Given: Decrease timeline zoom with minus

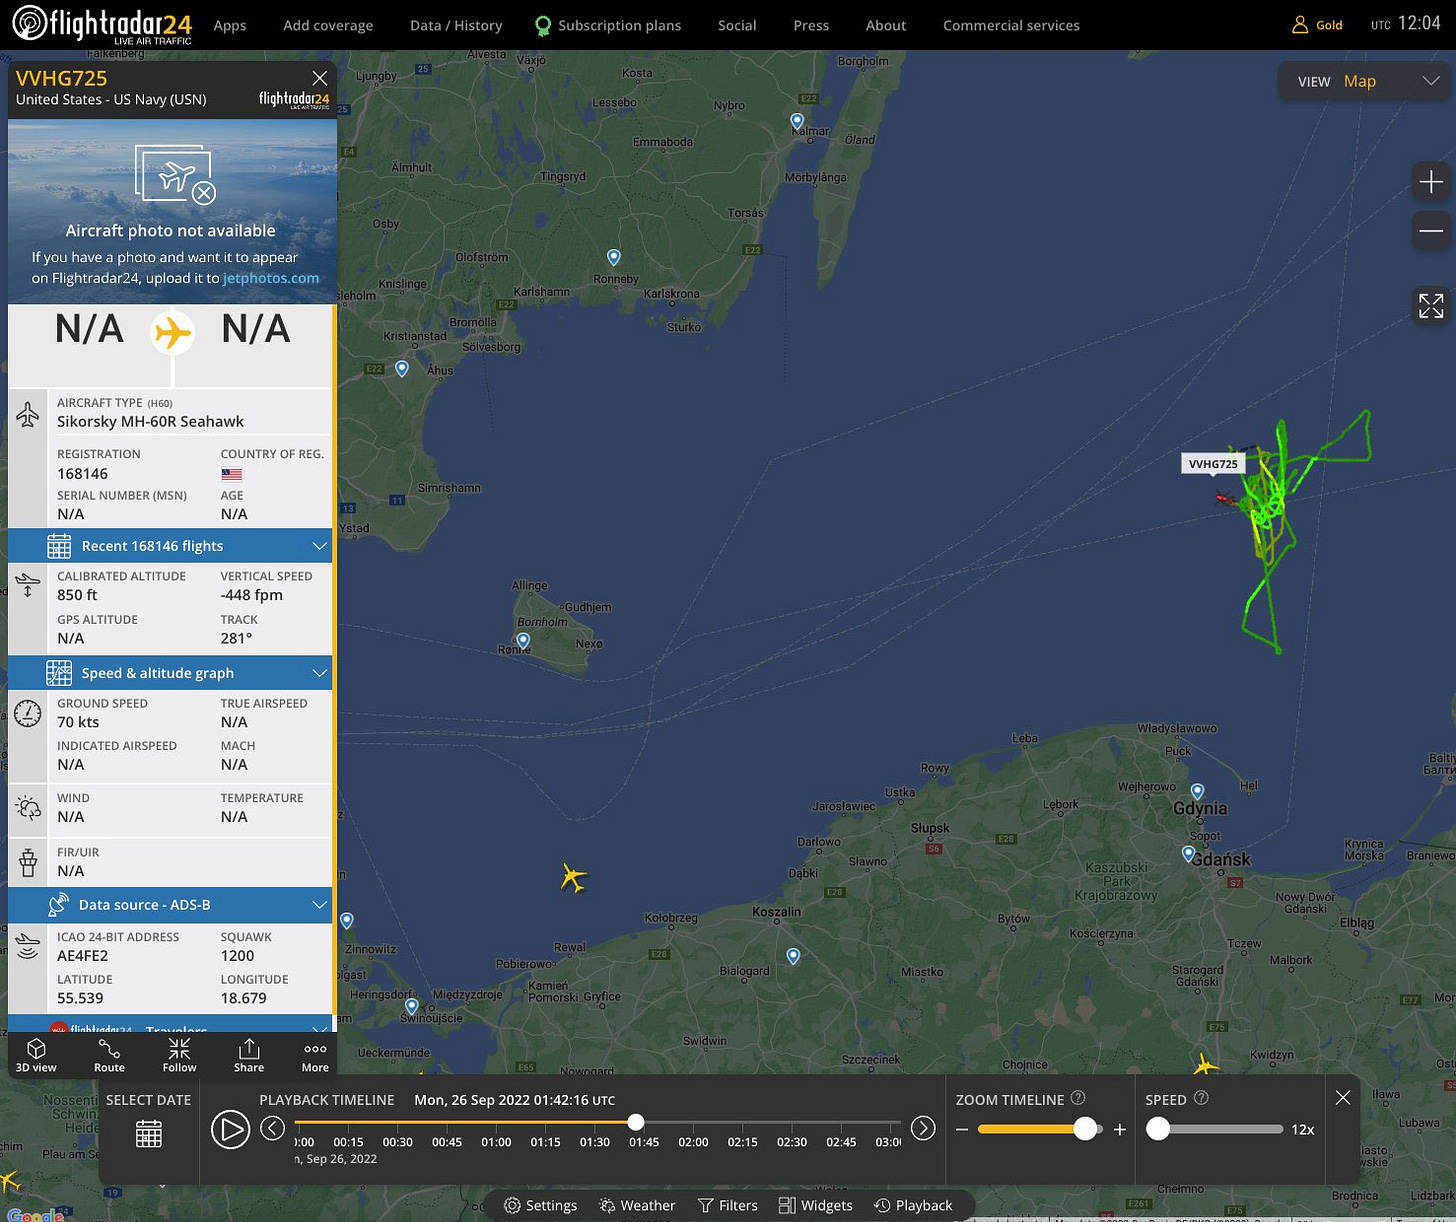Looking at the screenshot, I should (x=962, y=1130).
